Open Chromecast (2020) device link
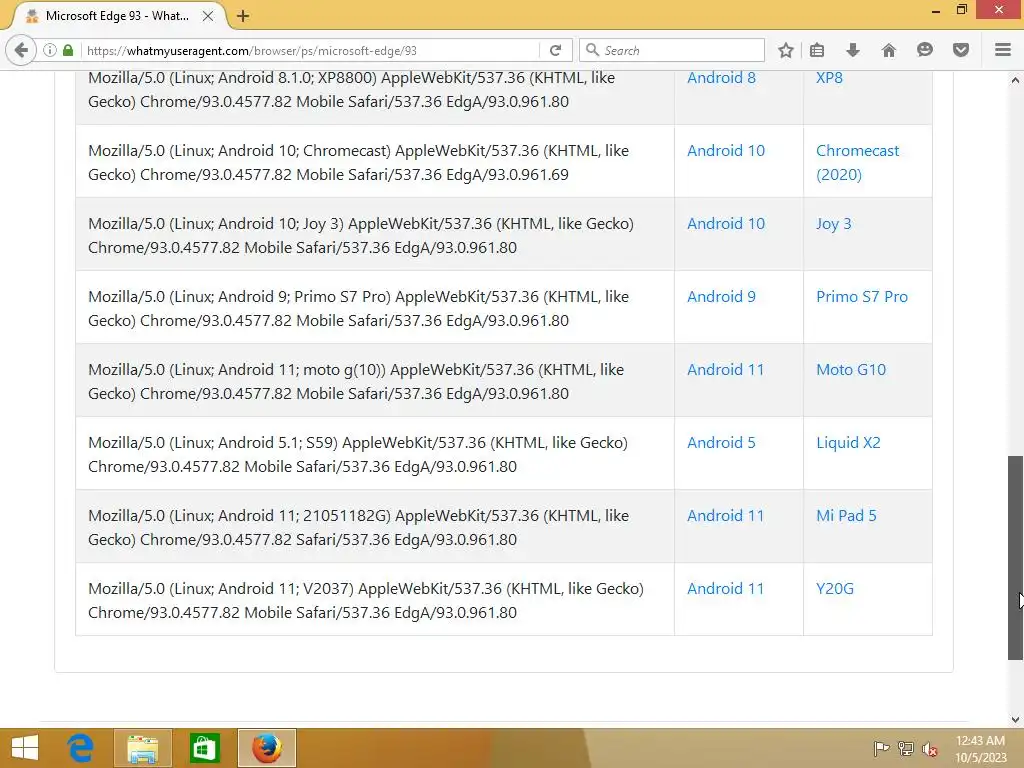Viewport: 1024px width, 768px height. click(x=857, y=163)
